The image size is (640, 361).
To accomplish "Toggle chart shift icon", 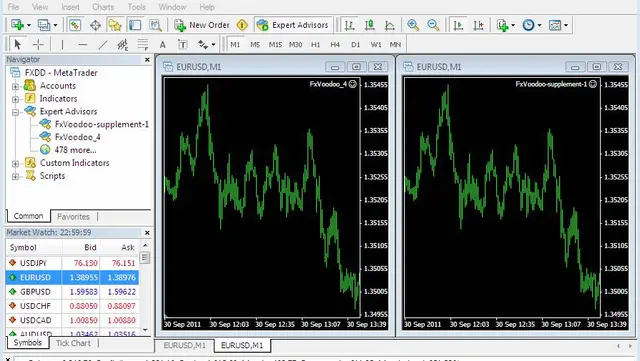I will click(x=478, y=25).
